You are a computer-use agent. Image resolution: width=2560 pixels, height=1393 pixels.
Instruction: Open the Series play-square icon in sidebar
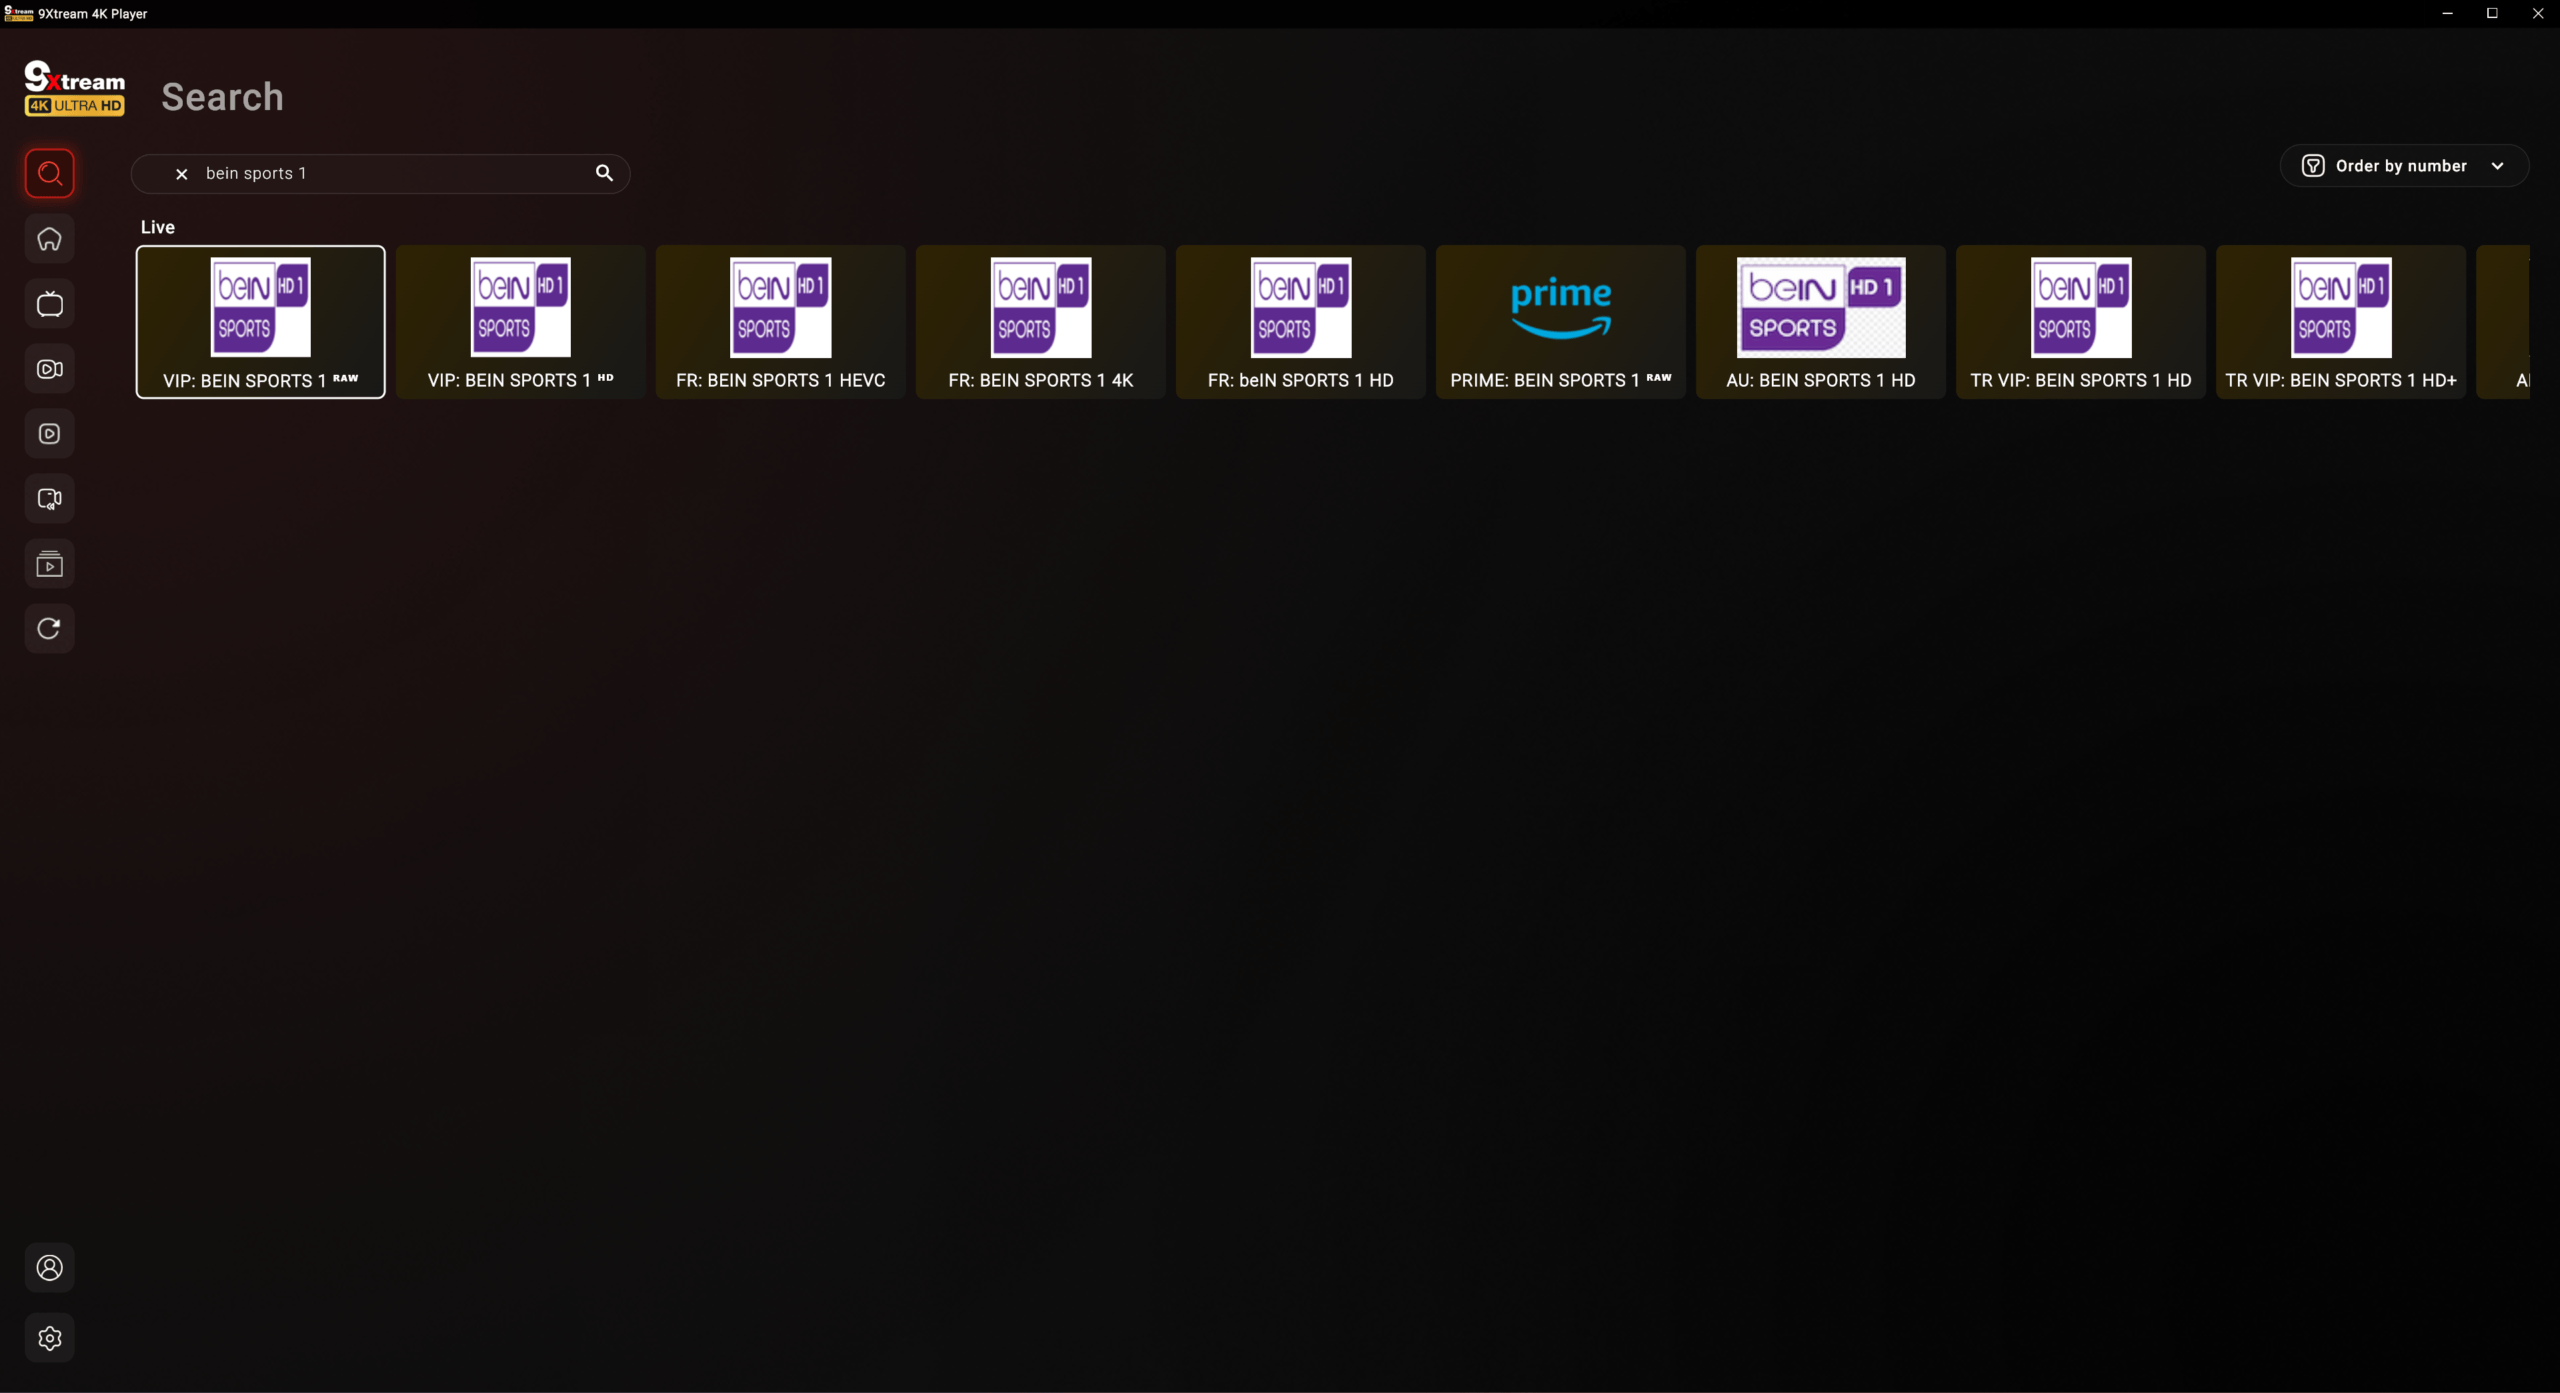tap(49, 434)
